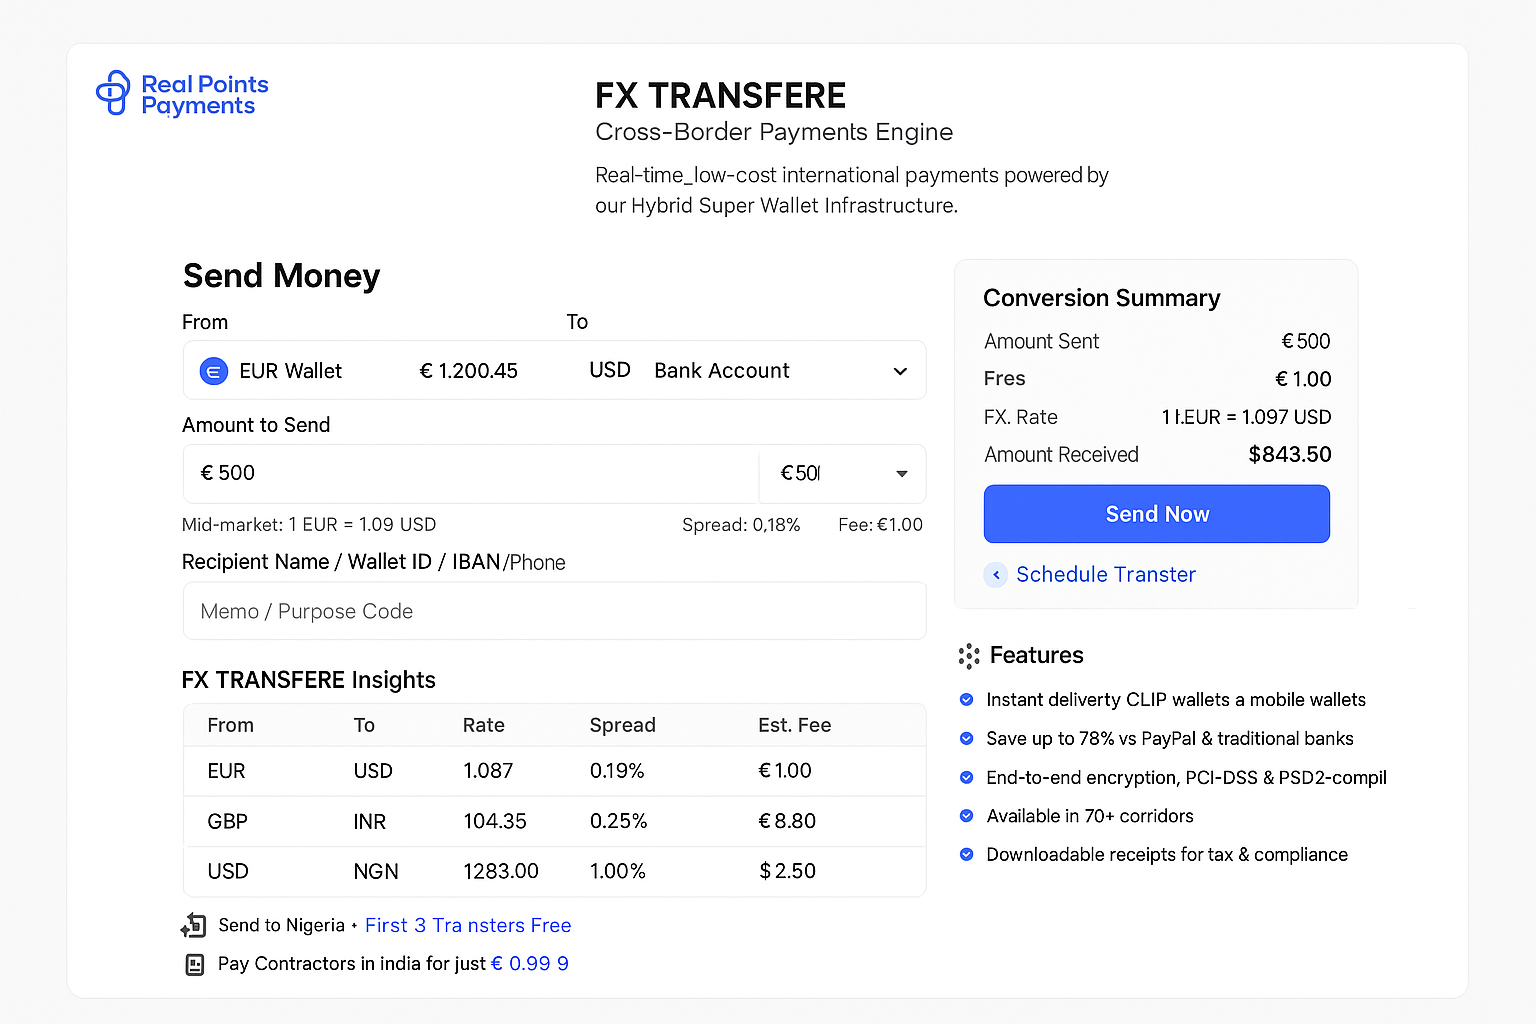1536x1024 pixels.
Task: Click the Pay Contractors document icon
Action: click(193, 963)
